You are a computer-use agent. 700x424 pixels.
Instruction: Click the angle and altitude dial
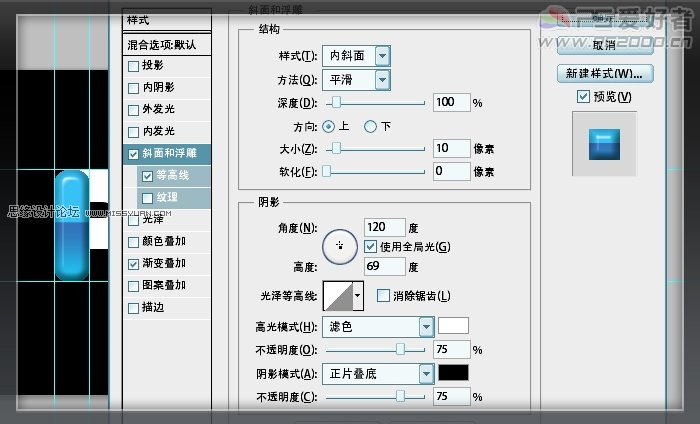340,246
